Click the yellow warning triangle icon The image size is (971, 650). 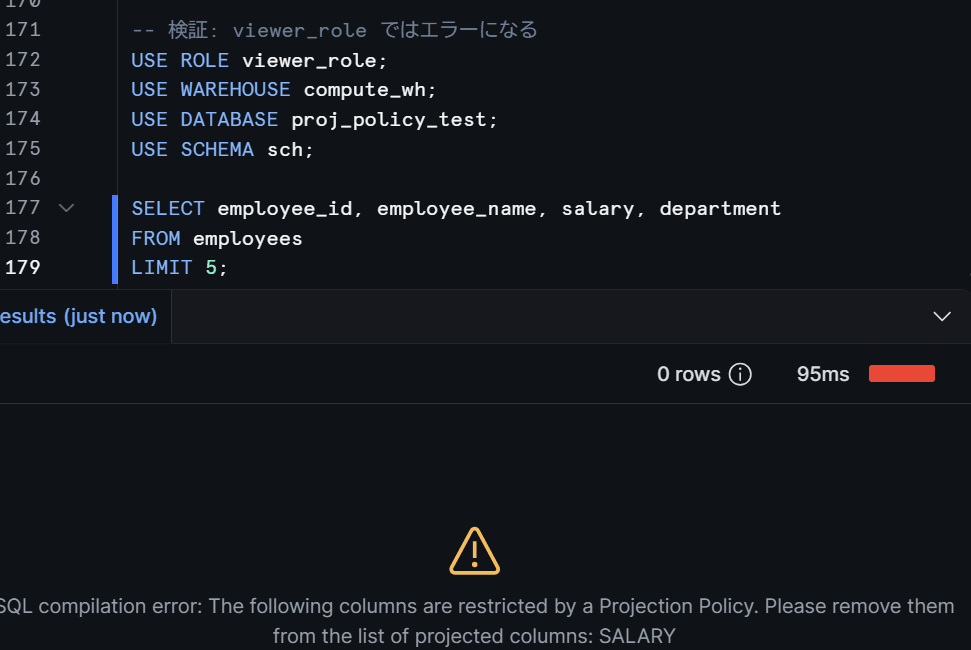(474, 551)
